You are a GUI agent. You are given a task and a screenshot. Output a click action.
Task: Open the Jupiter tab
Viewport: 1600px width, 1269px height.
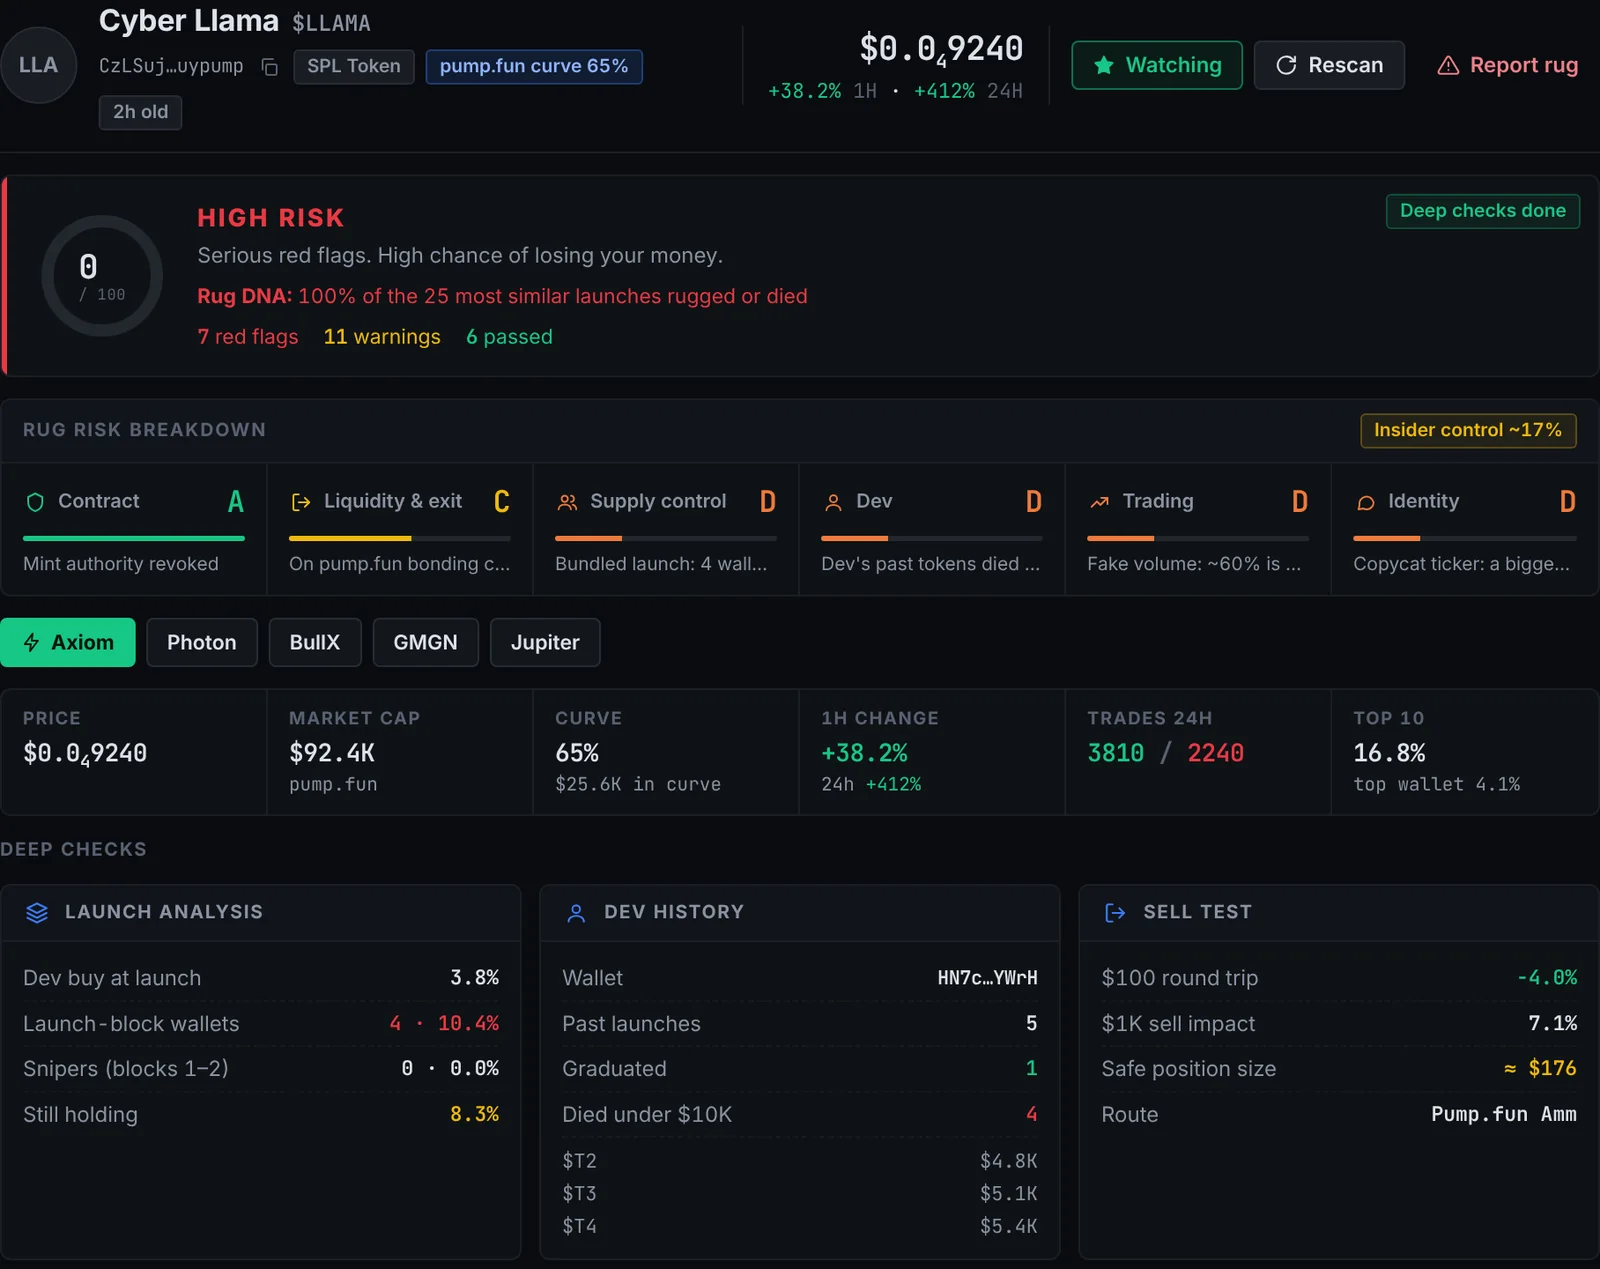[545, 642]
